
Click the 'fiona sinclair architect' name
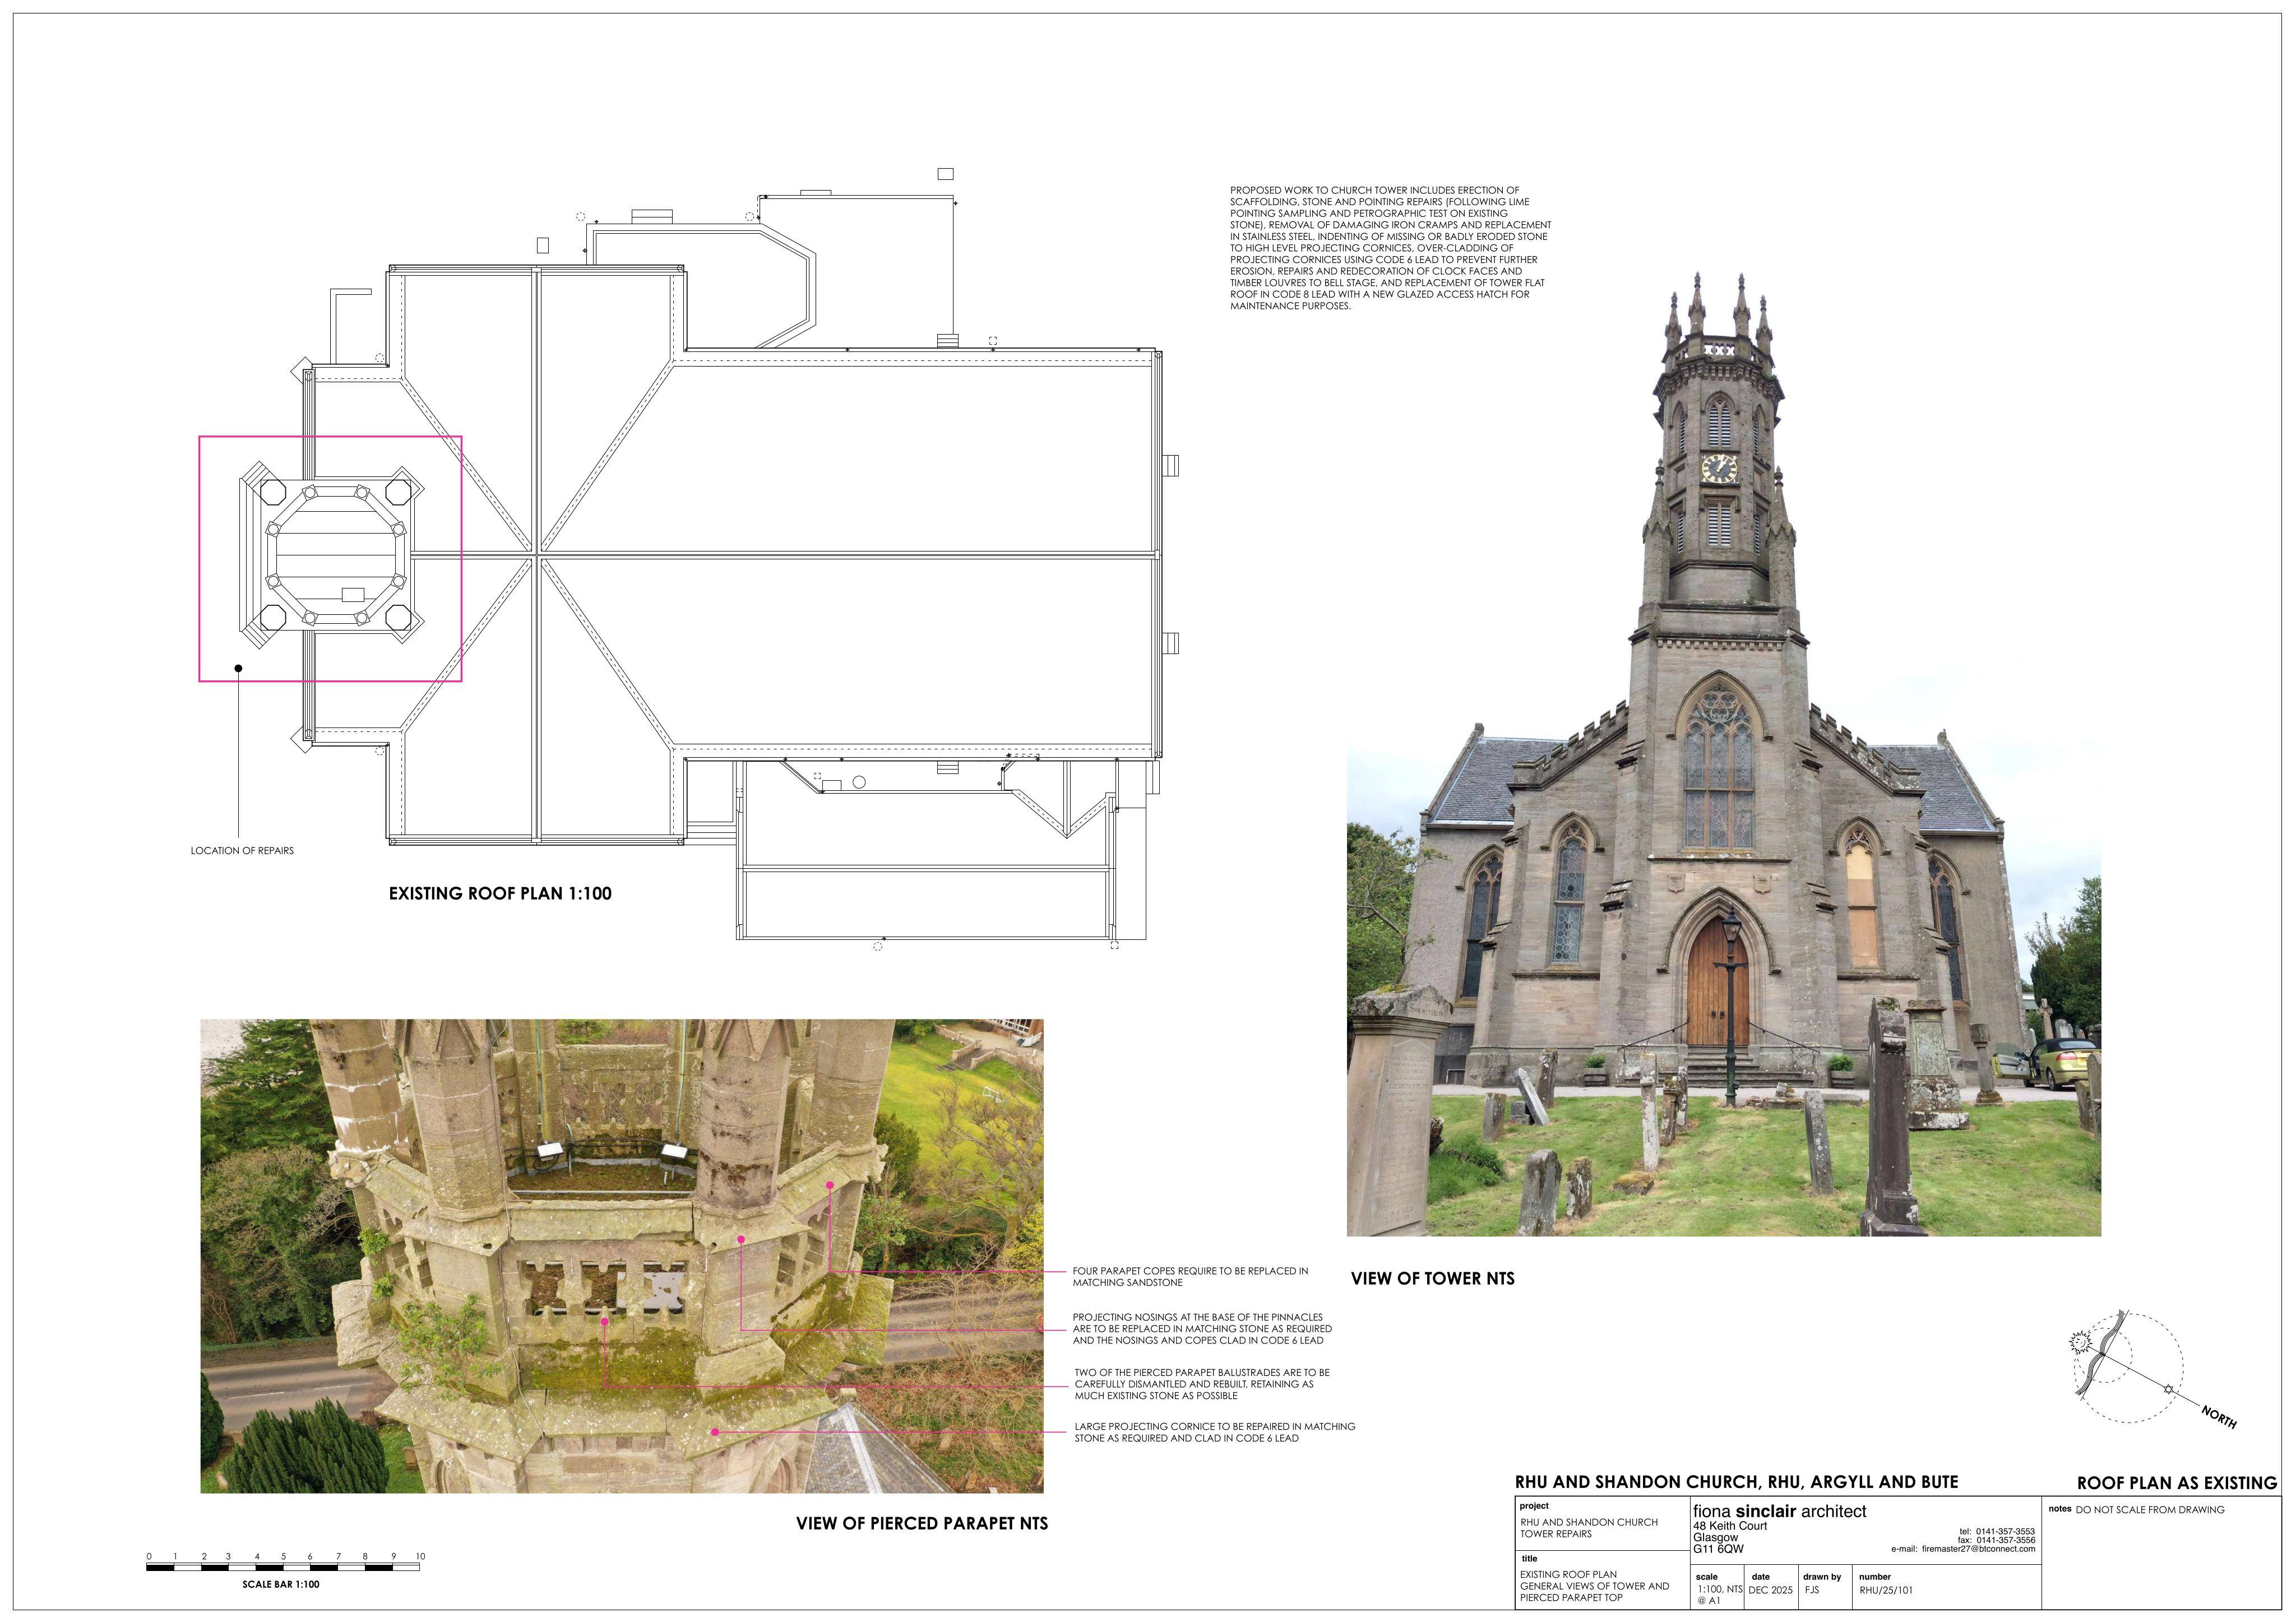(x=1779, y=1511)
